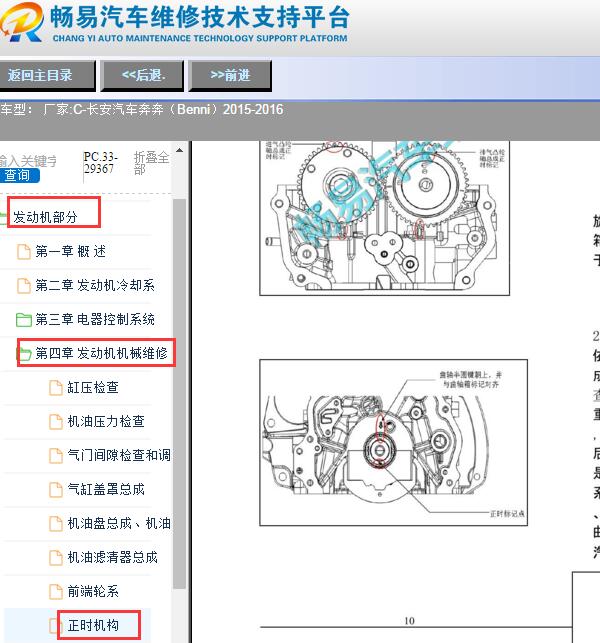Open 第二章 发动机冷却系 chapter

[x=95, y=285]
